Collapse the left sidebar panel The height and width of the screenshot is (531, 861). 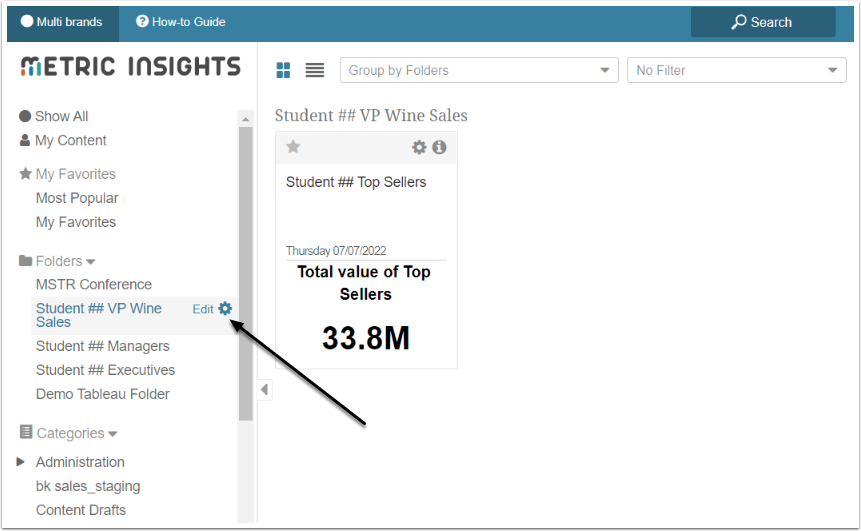tap(264, 389)
